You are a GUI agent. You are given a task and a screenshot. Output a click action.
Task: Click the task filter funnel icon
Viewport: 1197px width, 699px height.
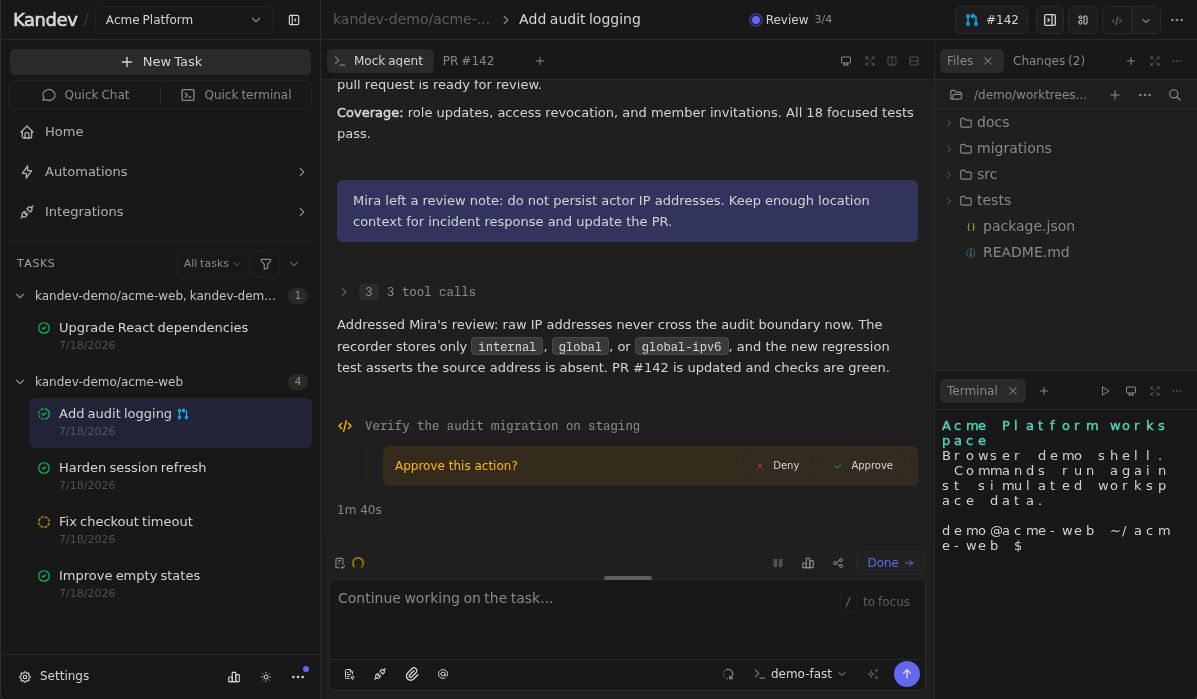click(x=266, y=264)
